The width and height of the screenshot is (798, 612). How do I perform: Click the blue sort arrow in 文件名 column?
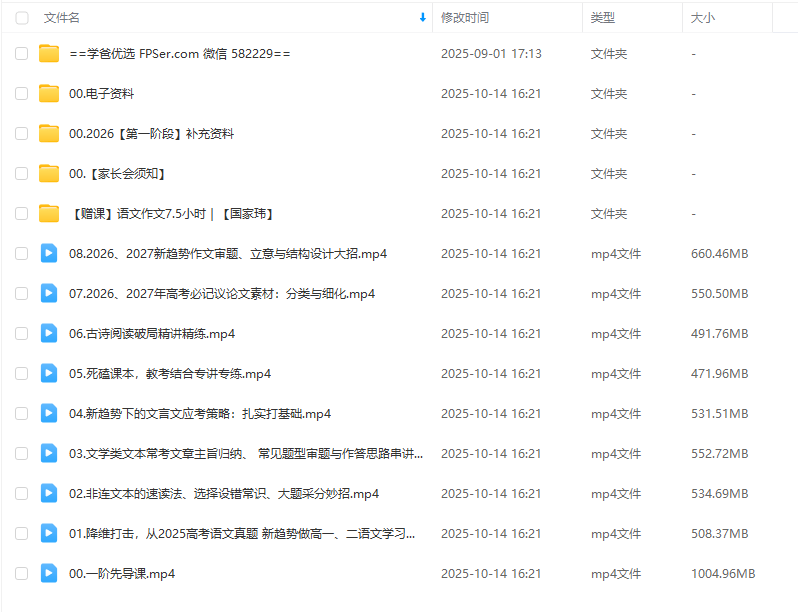[422, 18]
